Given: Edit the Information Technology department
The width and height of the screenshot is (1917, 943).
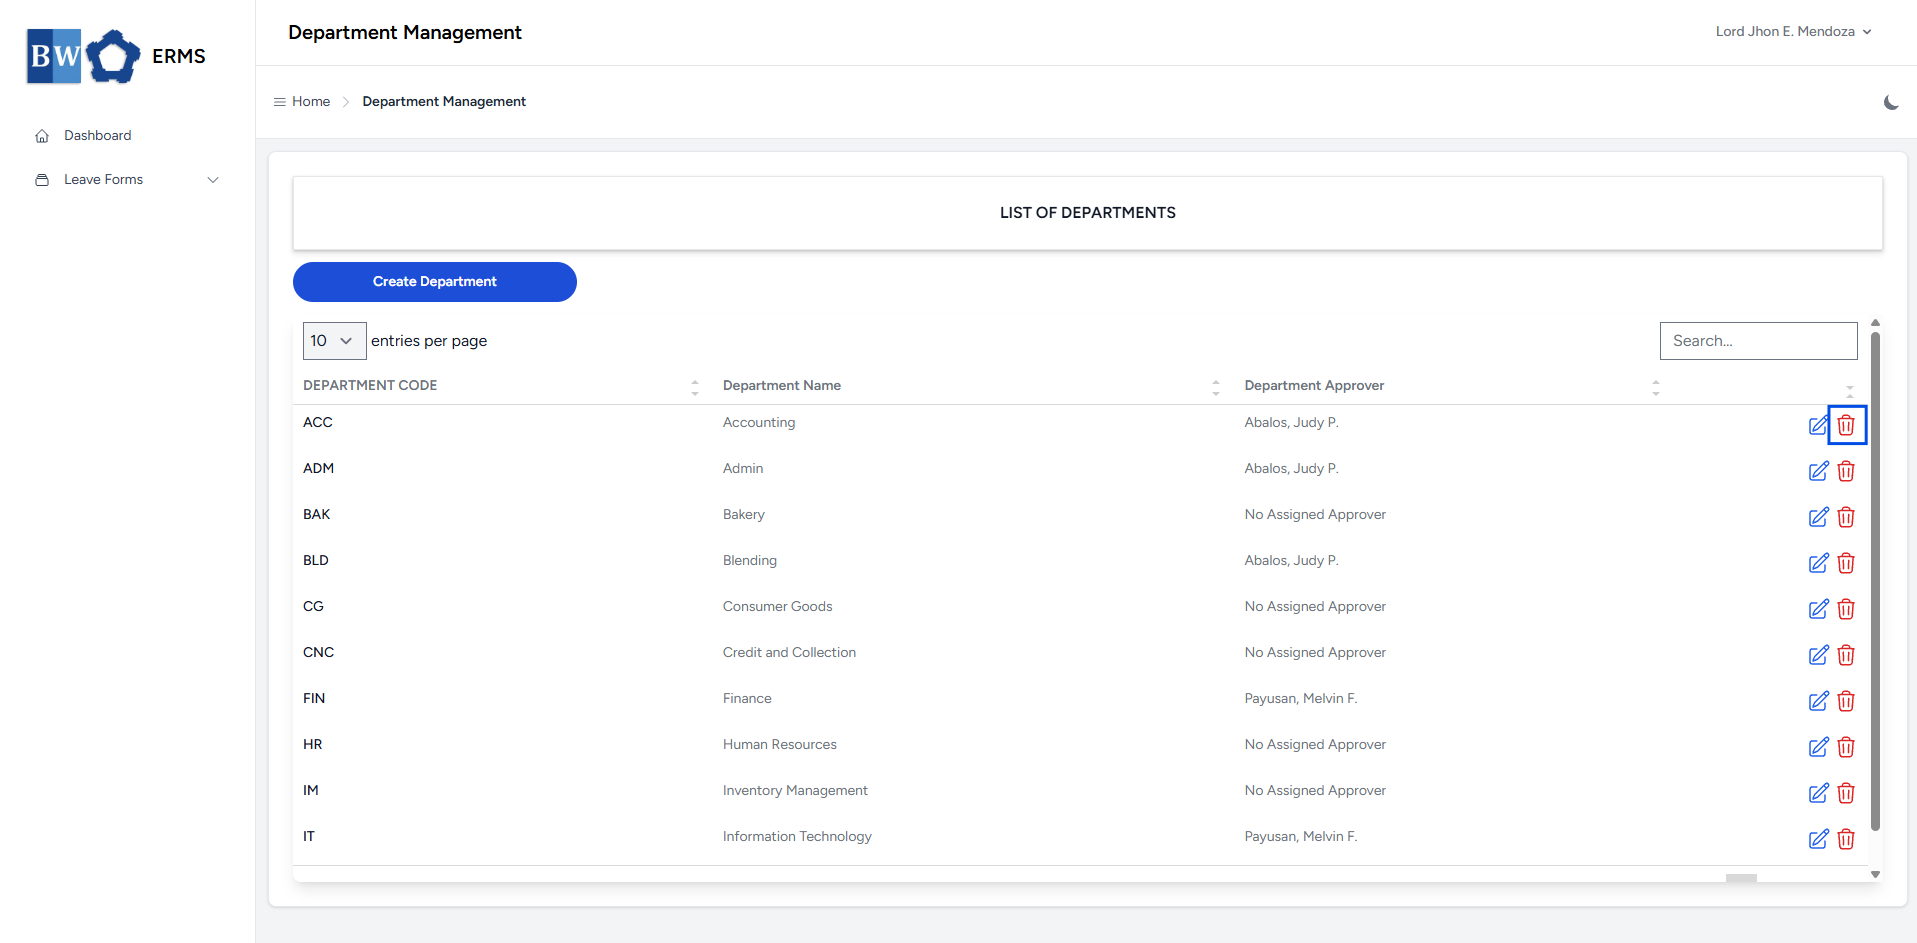Looking at the screenshot, I should click(1818, 839).
